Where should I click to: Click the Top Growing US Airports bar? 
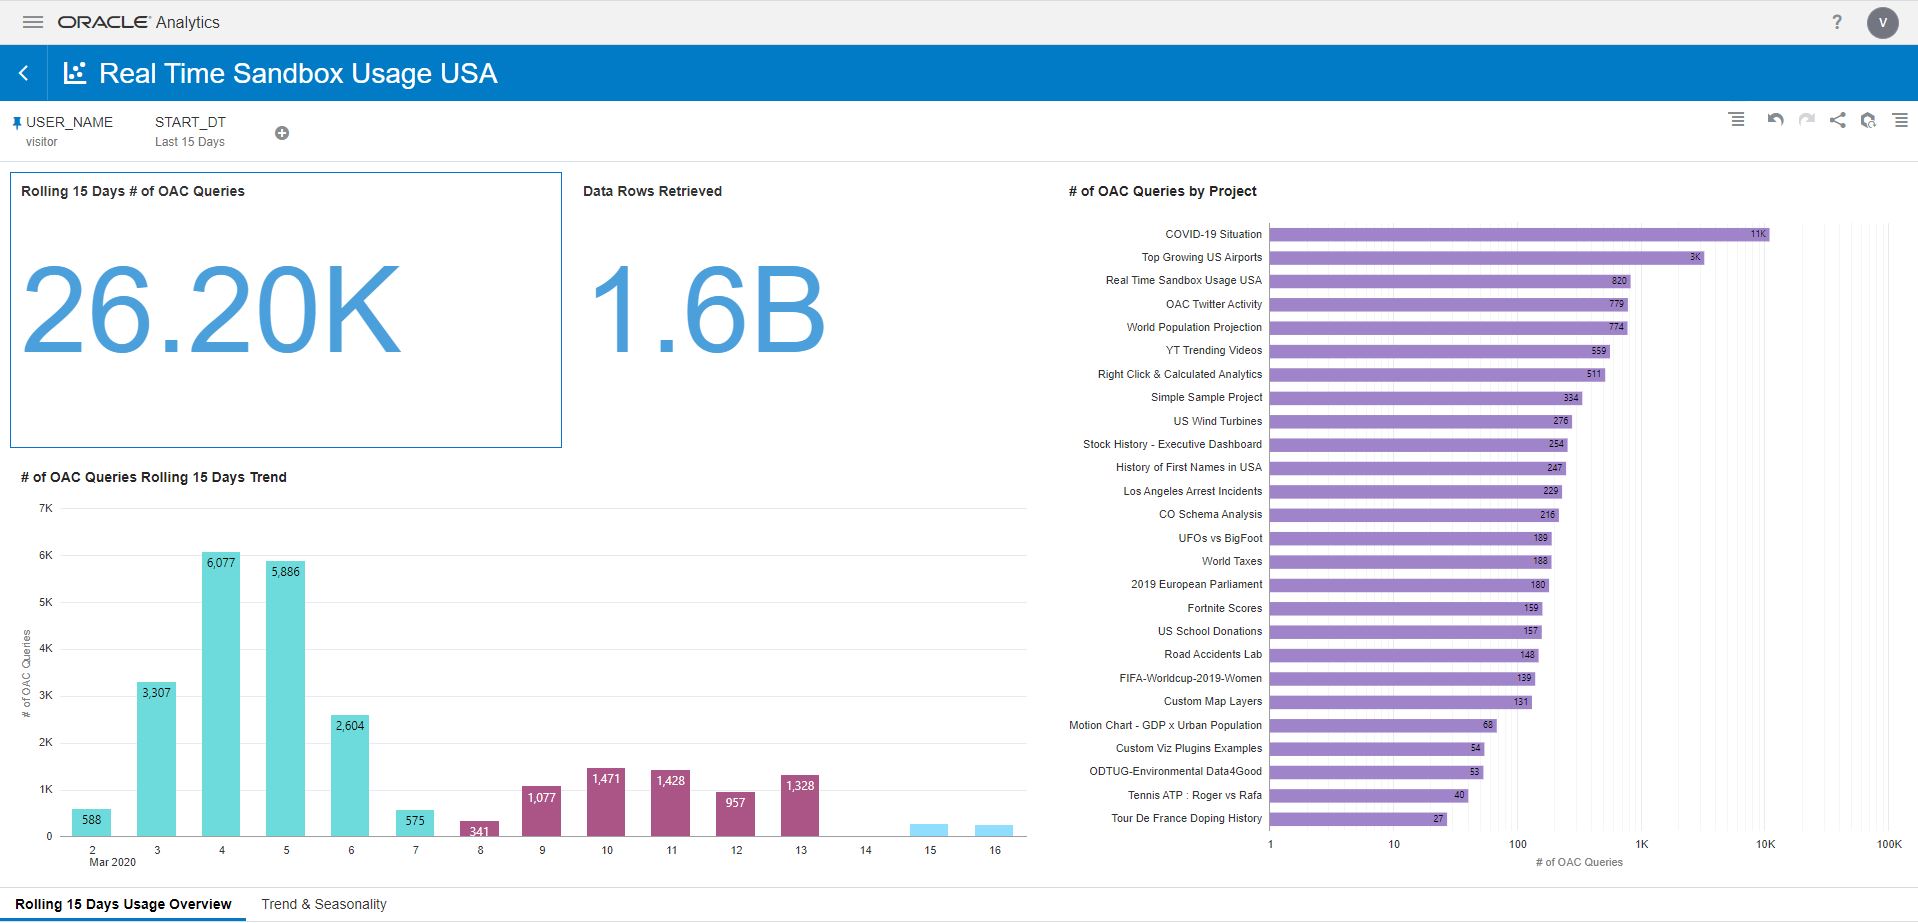[1486, 258]
